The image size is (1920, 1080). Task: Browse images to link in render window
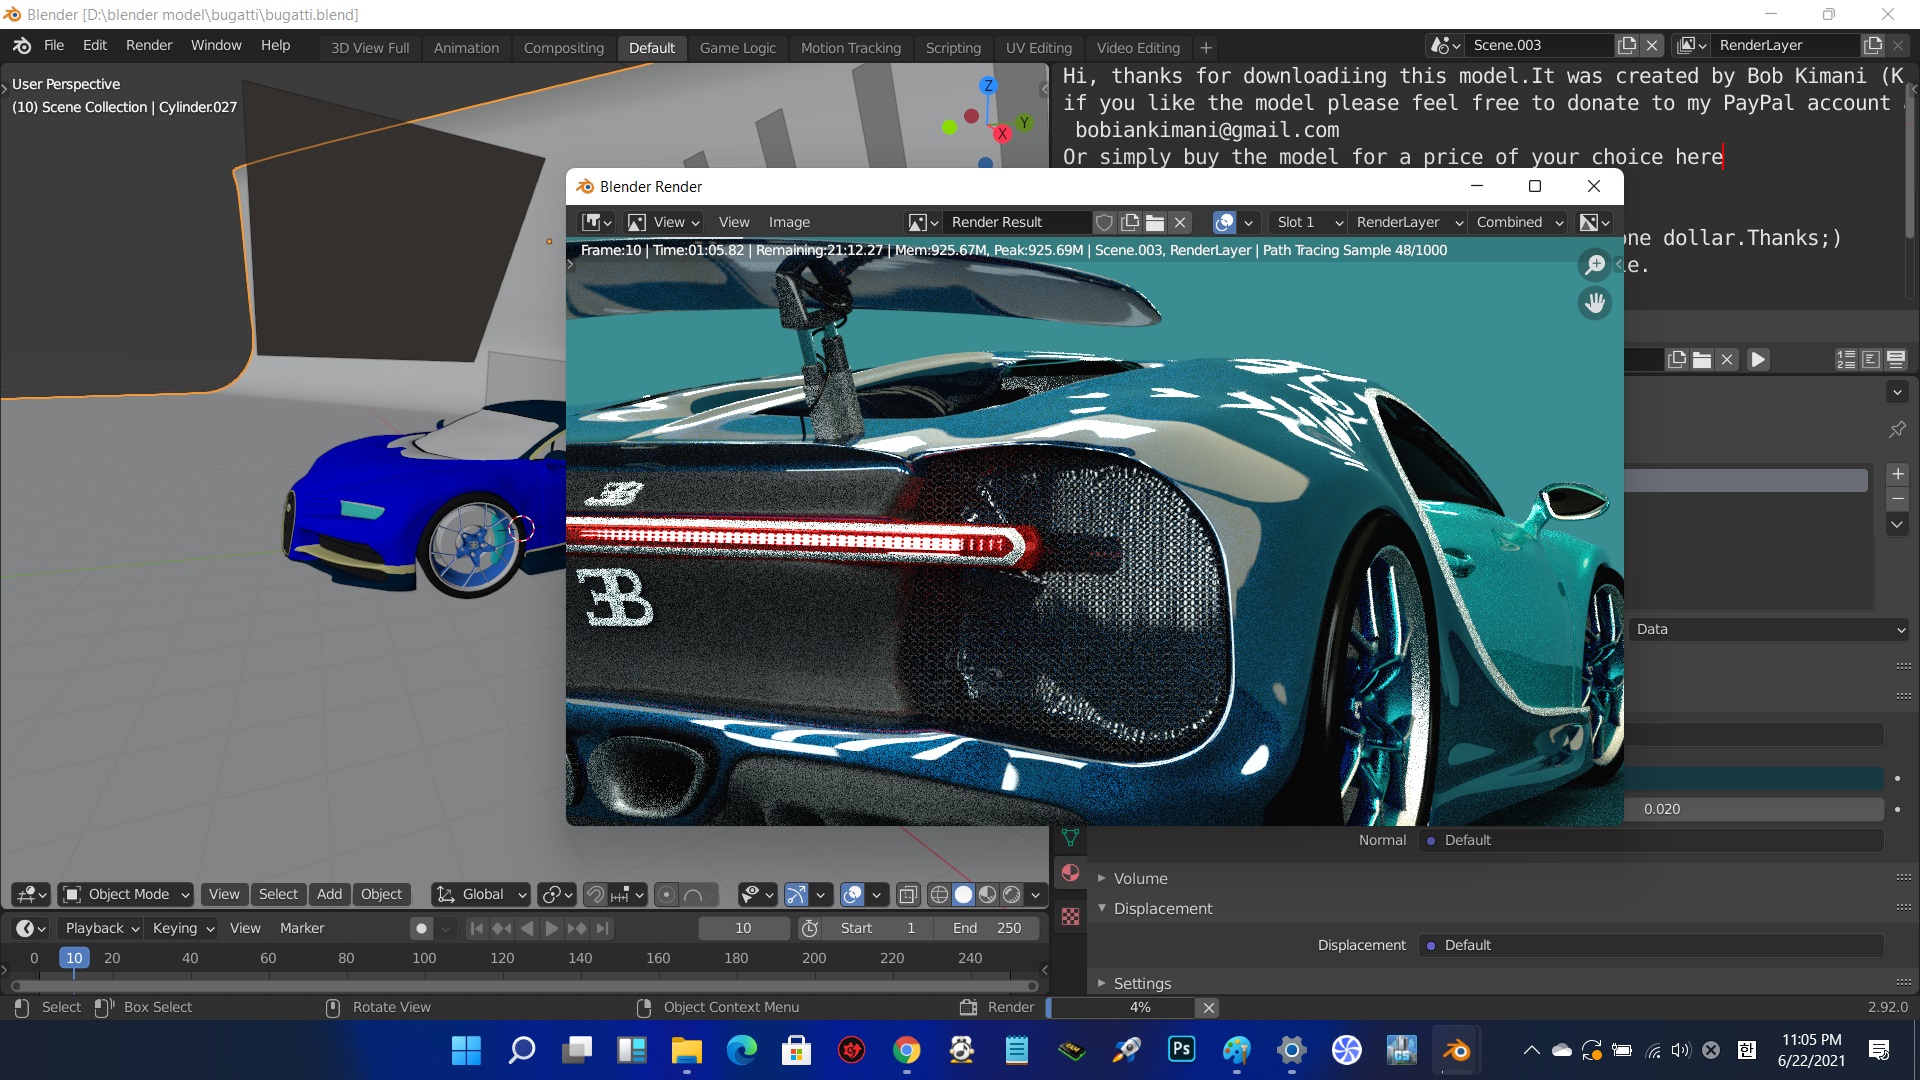pyautogui.click(x=923, y=222)
